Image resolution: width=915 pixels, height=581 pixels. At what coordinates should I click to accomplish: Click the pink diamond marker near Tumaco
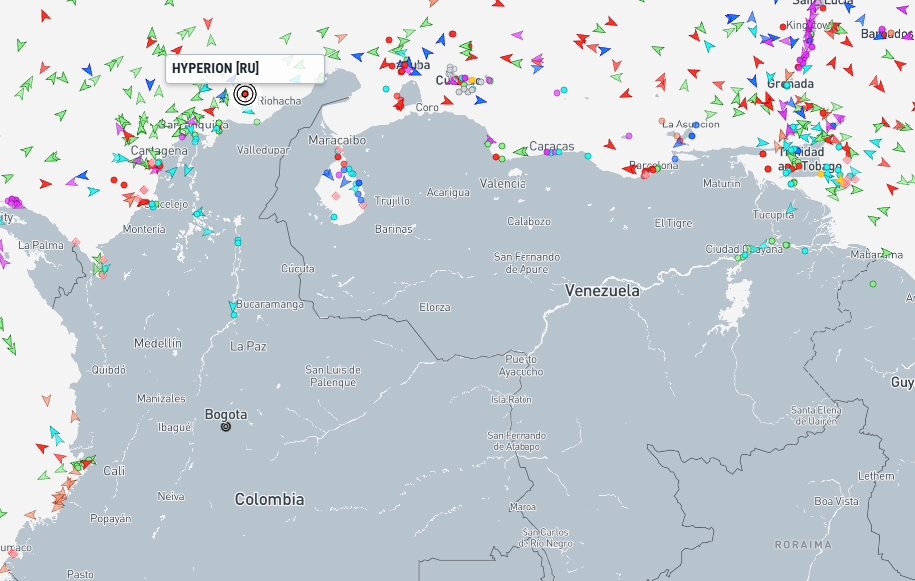pos(13,554)
